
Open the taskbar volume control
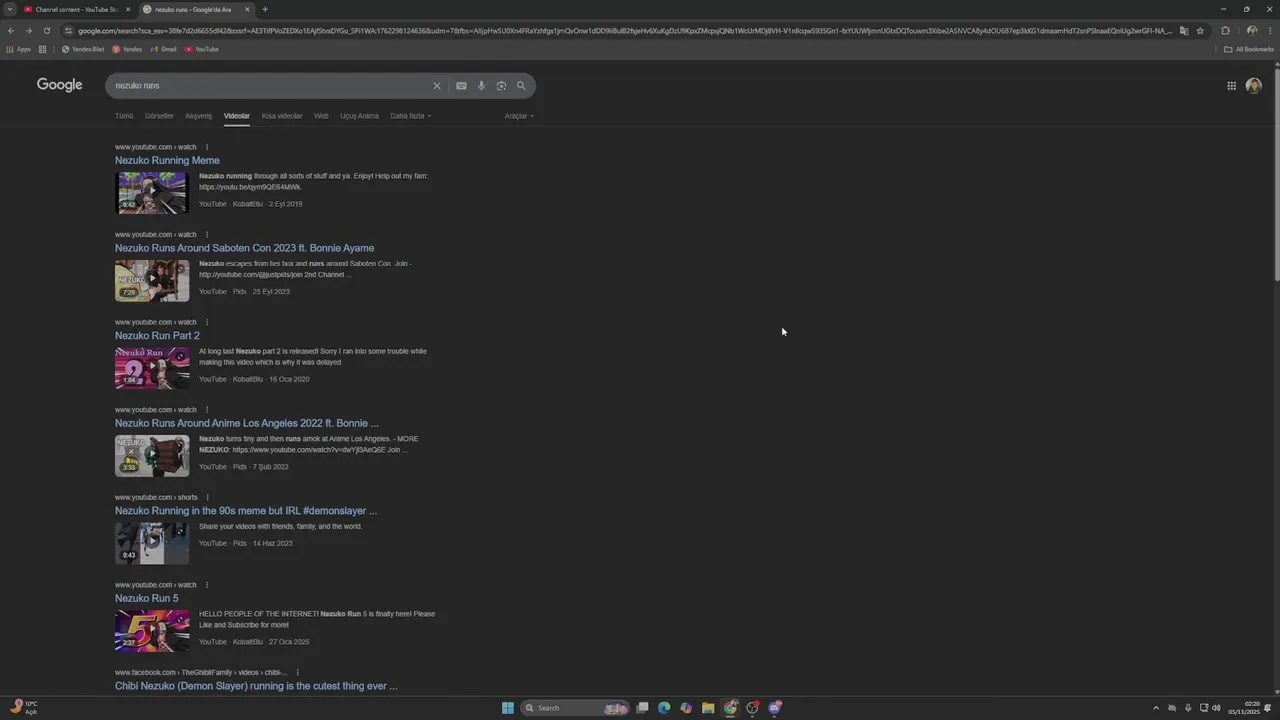tap(1217, 708)
